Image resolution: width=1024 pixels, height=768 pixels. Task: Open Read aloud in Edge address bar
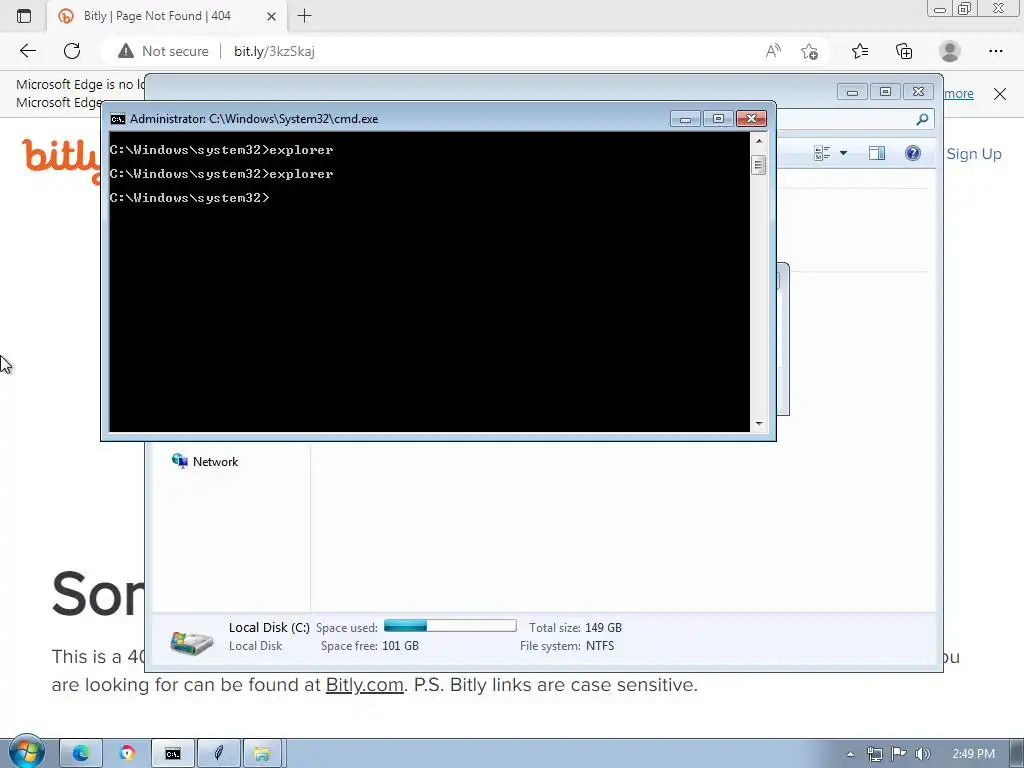tap(773, 51)
